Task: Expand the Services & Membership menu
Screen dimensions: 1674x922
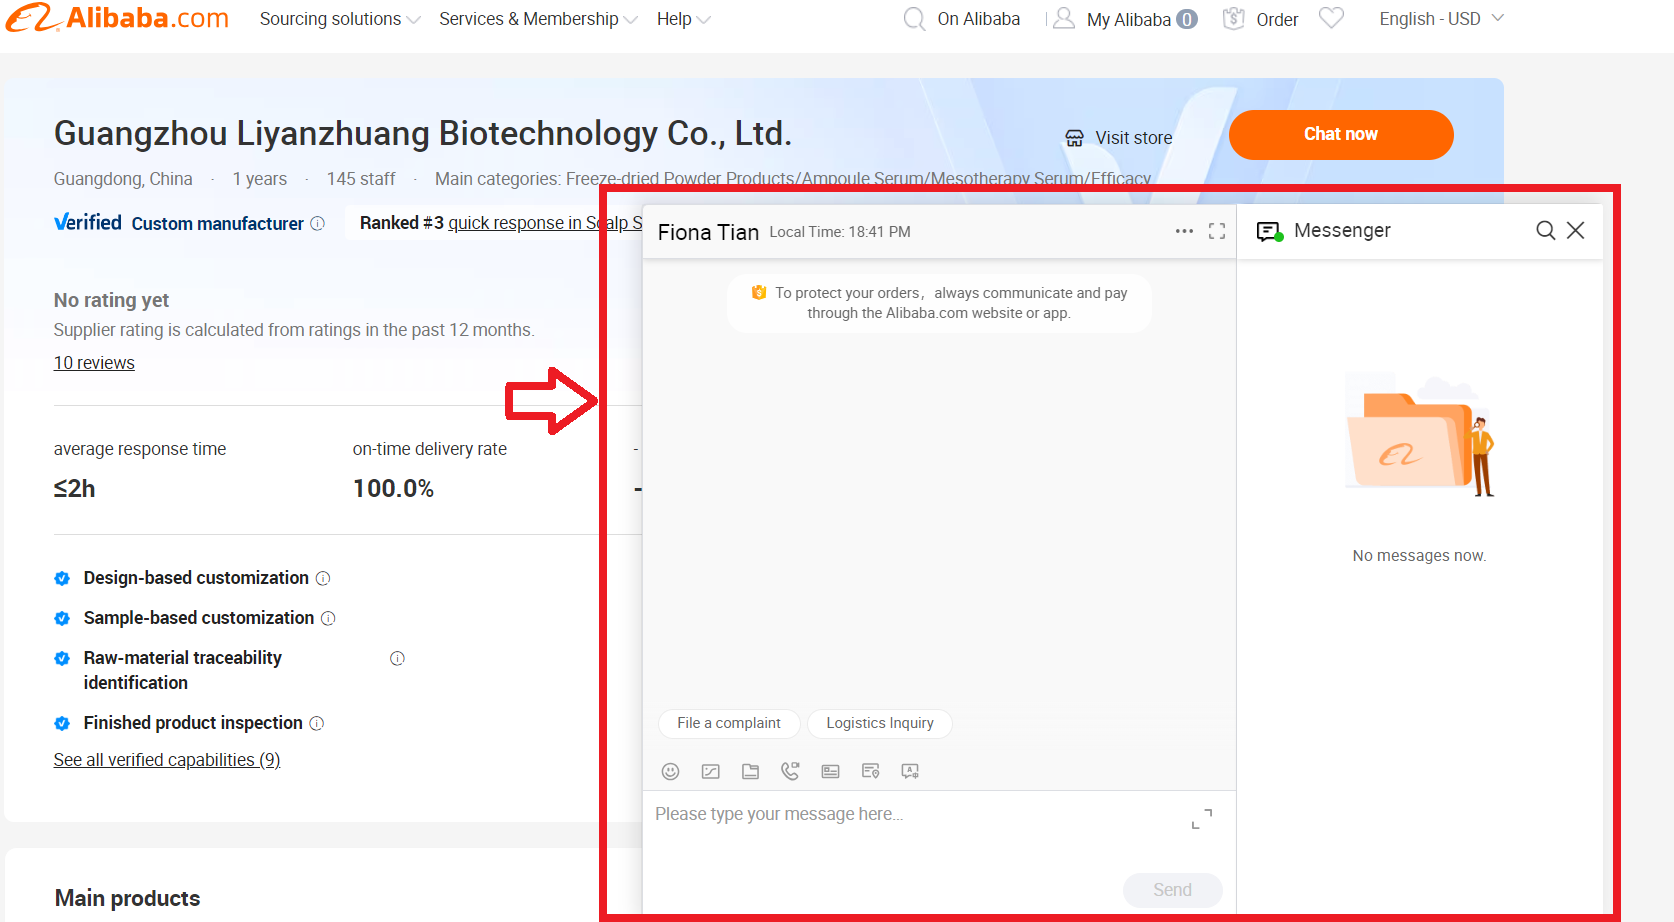Action: click(x=538, y=19)
